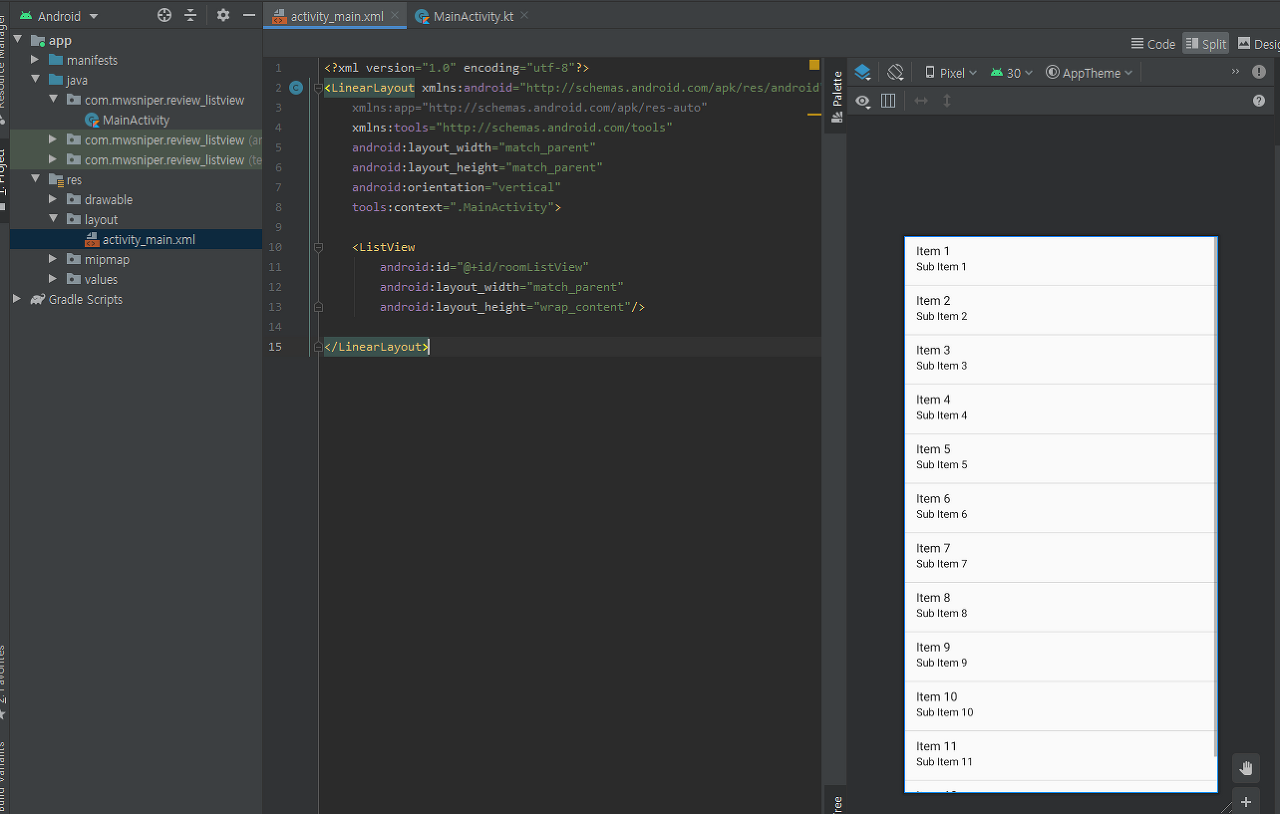Collapse the java folder arrow
The height and width of the screenshot is (814, 1280).
[35, 80]
